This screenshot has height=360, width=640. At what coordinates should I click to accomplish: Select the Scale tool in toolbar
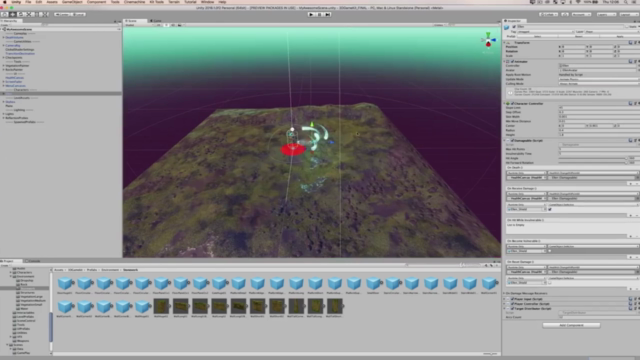coord(29,14)
